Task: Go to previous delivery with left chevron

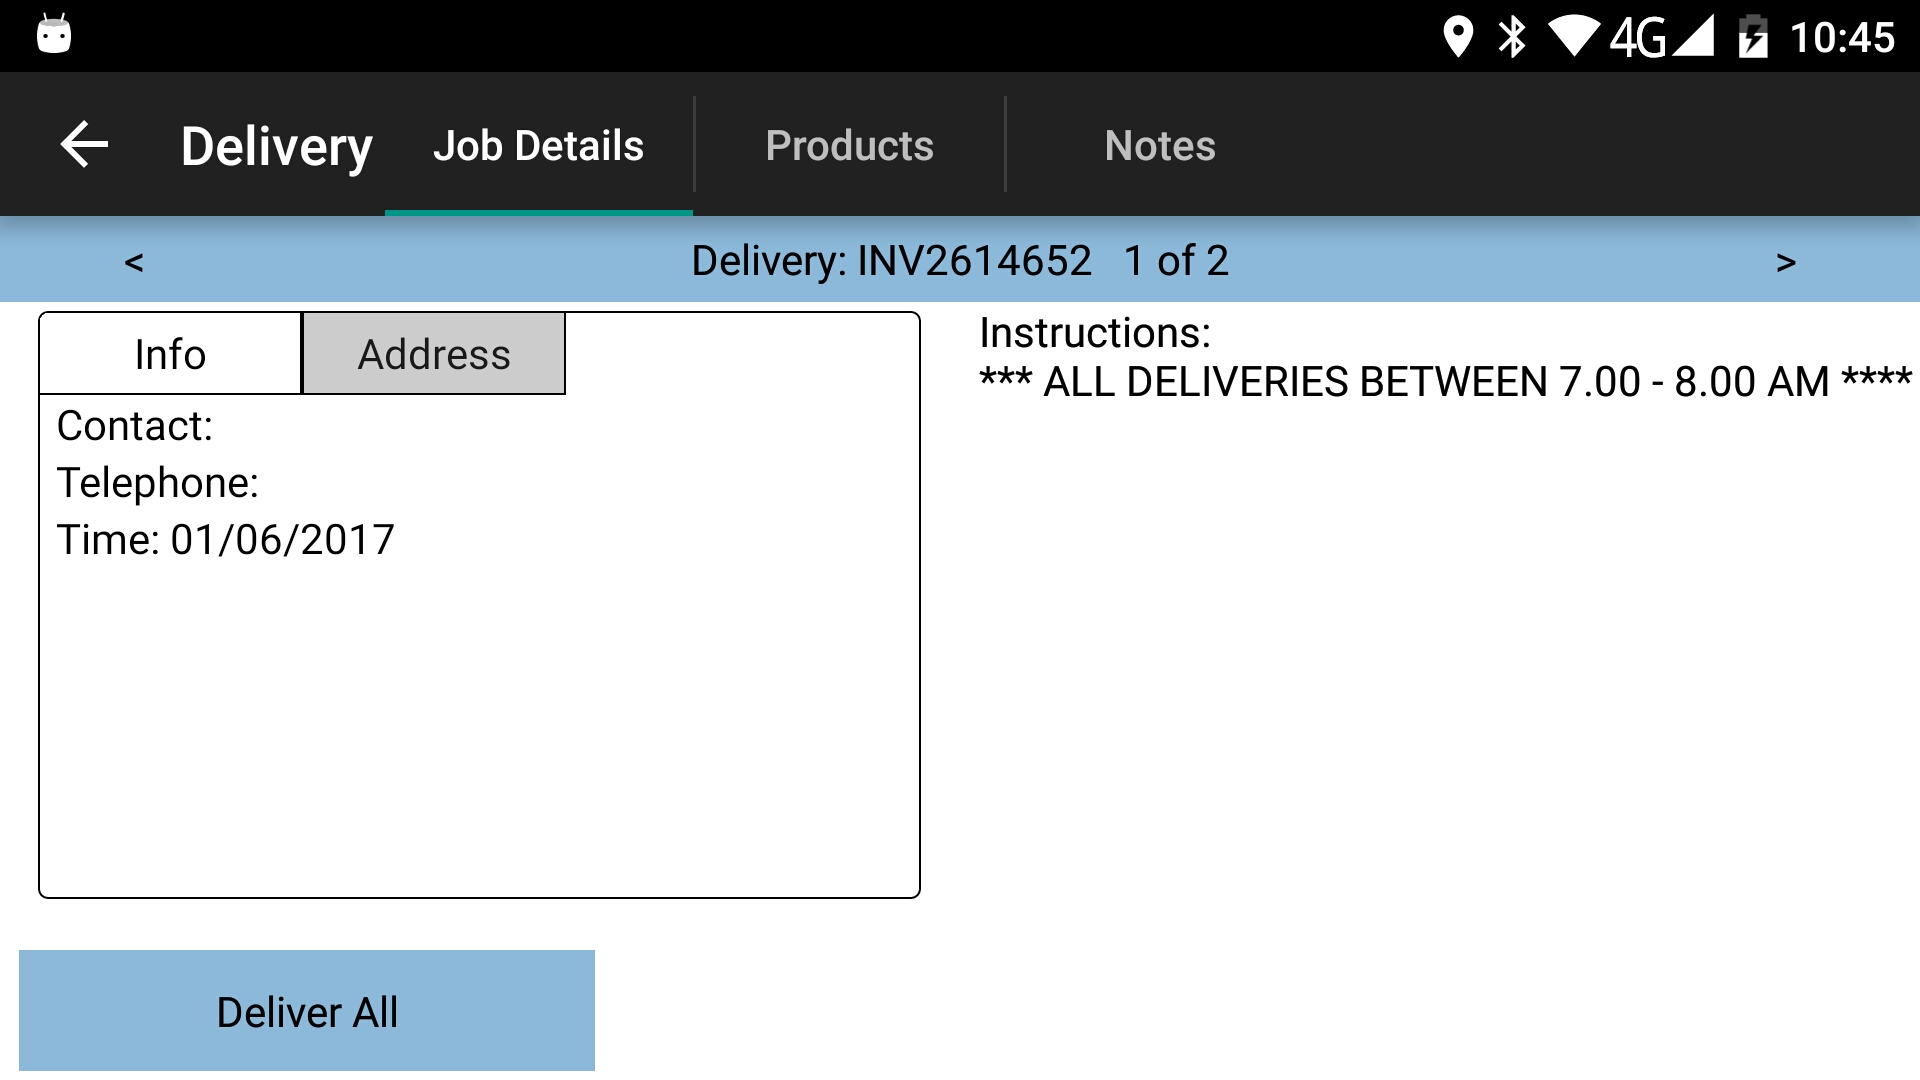Action: tap(134, 262)
